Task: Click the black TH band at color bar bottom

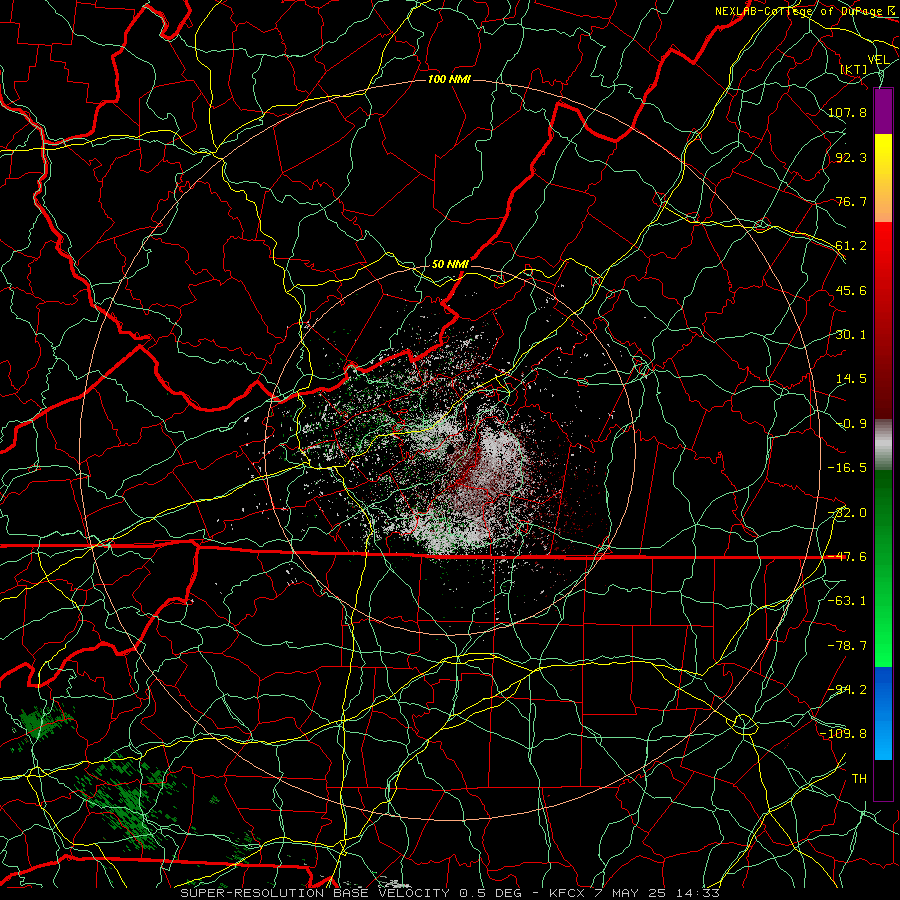Action: coord(883,779)
